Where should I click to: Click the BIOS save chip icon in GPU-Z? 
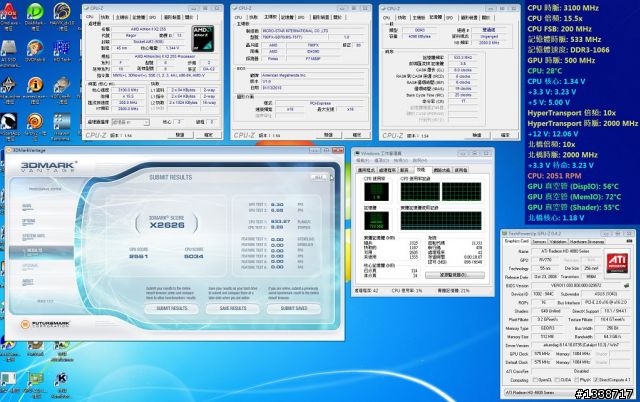(x=627, y=285)
